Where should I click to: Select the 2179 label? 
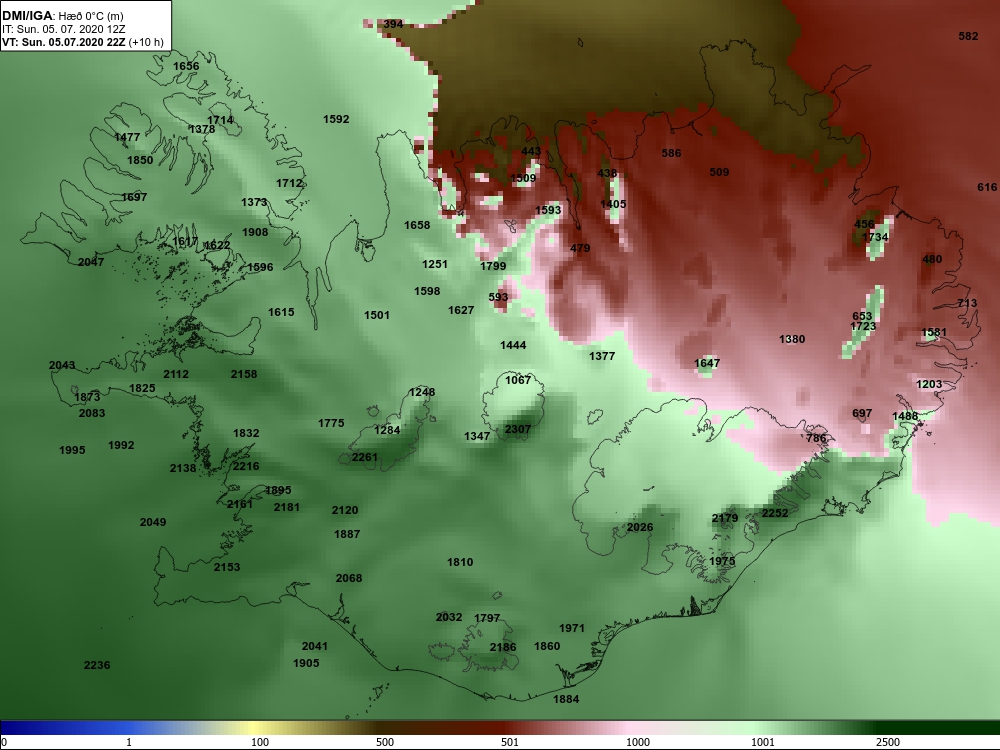[x=724, y=518]
